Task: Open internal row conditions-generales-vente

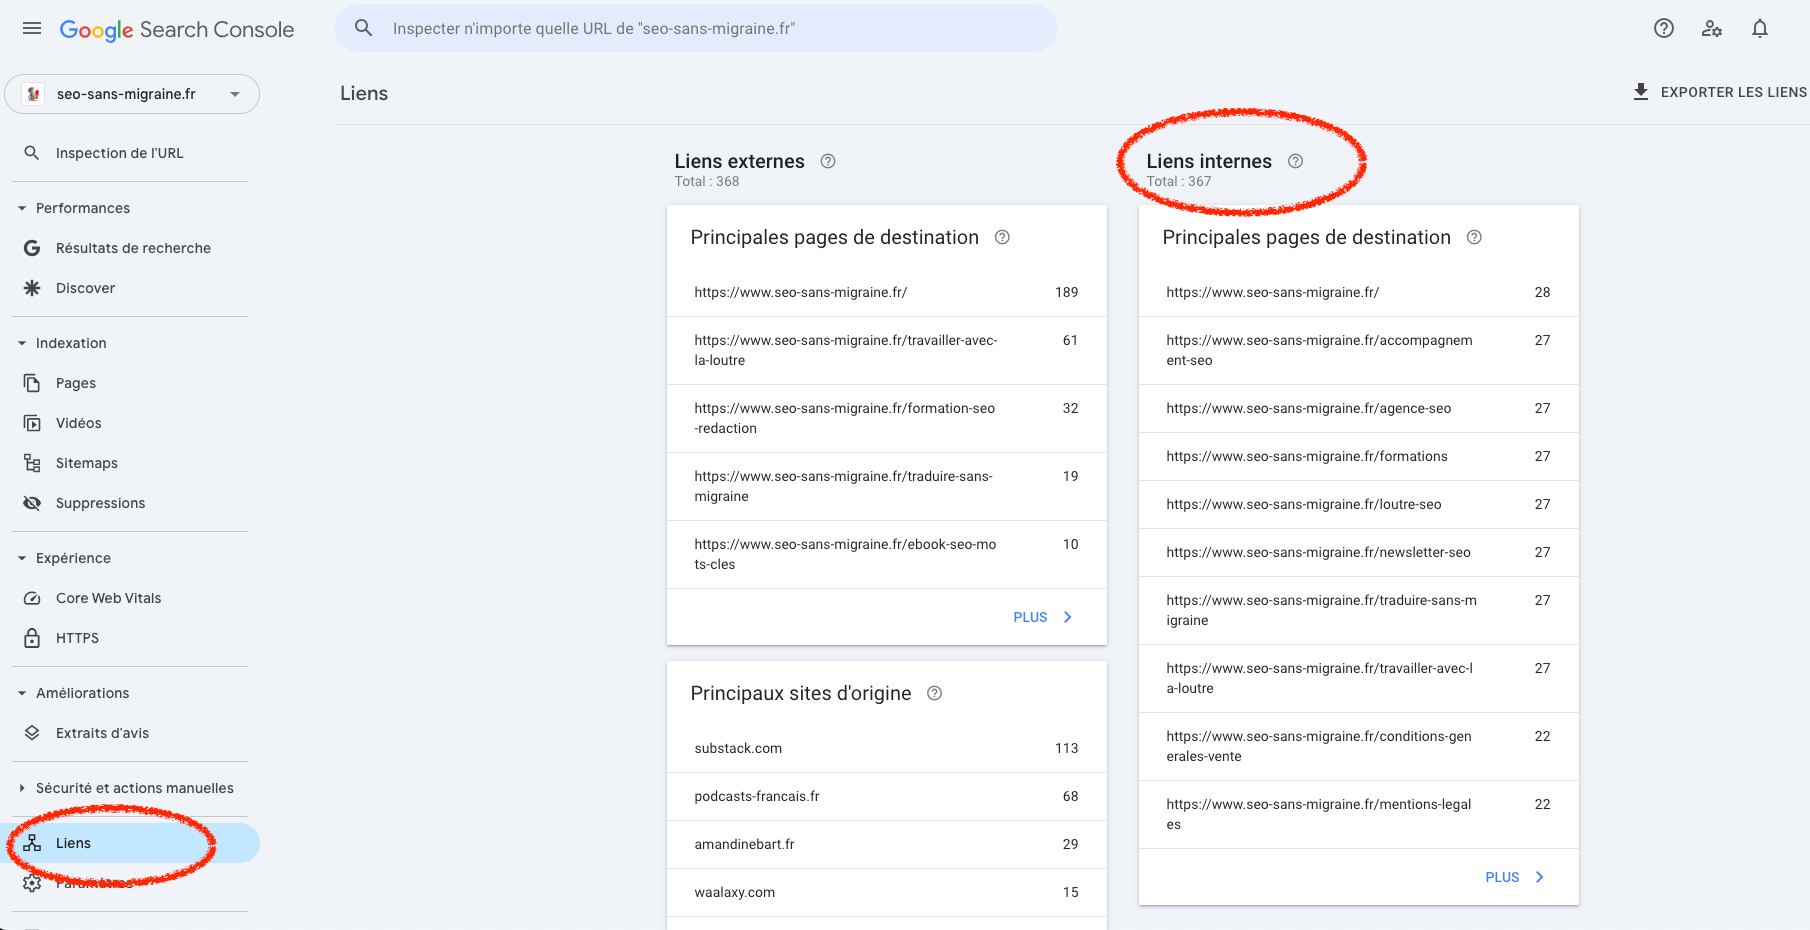Action: click(x=1359, y=746)
